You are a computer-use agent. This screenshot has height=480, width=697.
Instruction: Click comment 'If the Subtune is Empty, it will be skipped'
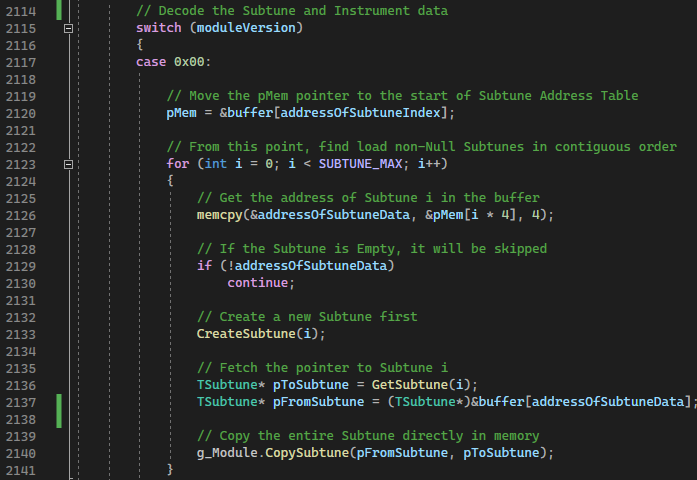click(372, 249)
